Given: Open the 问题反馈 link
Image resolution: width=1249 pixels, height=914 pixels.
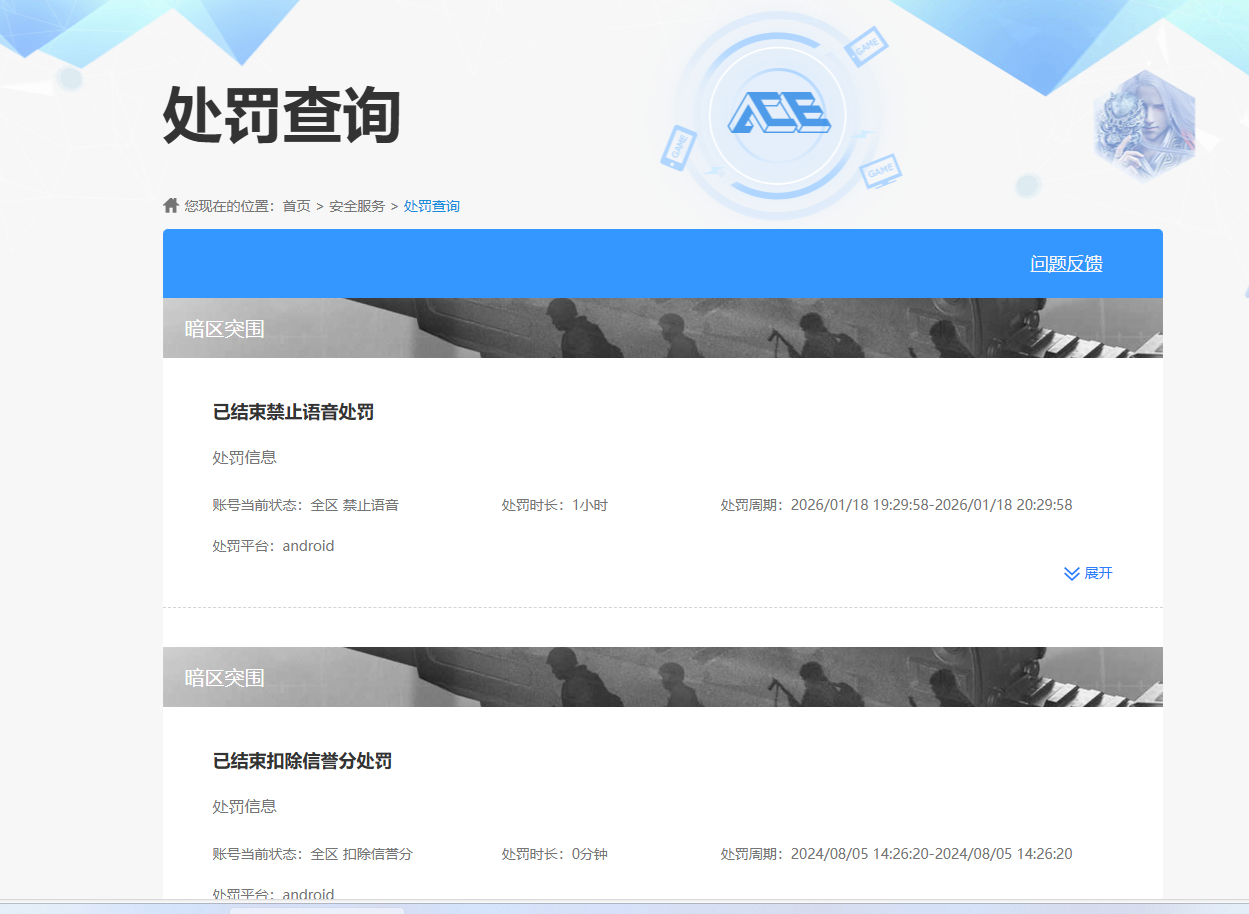Looking at the screenshot, I should coord(1066,264).
